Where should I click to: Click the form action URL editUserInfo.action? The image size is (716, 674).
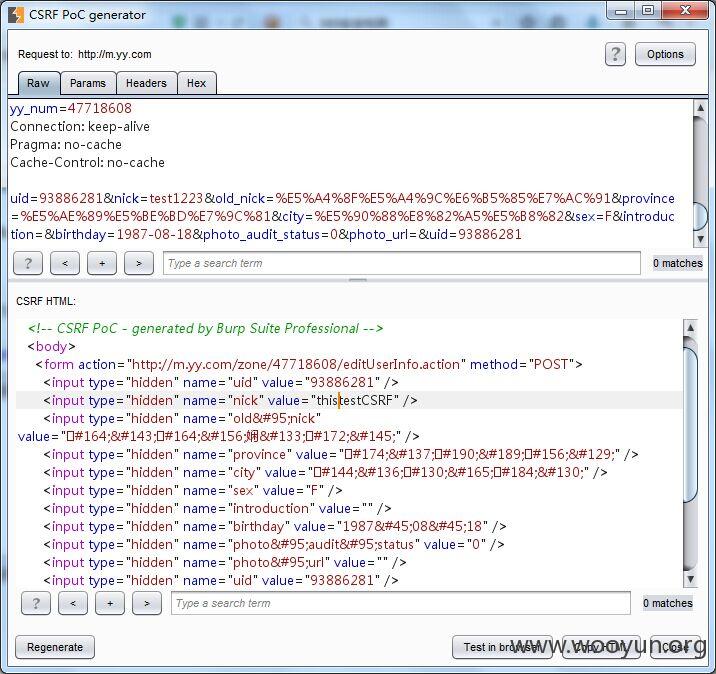[296, 364]
